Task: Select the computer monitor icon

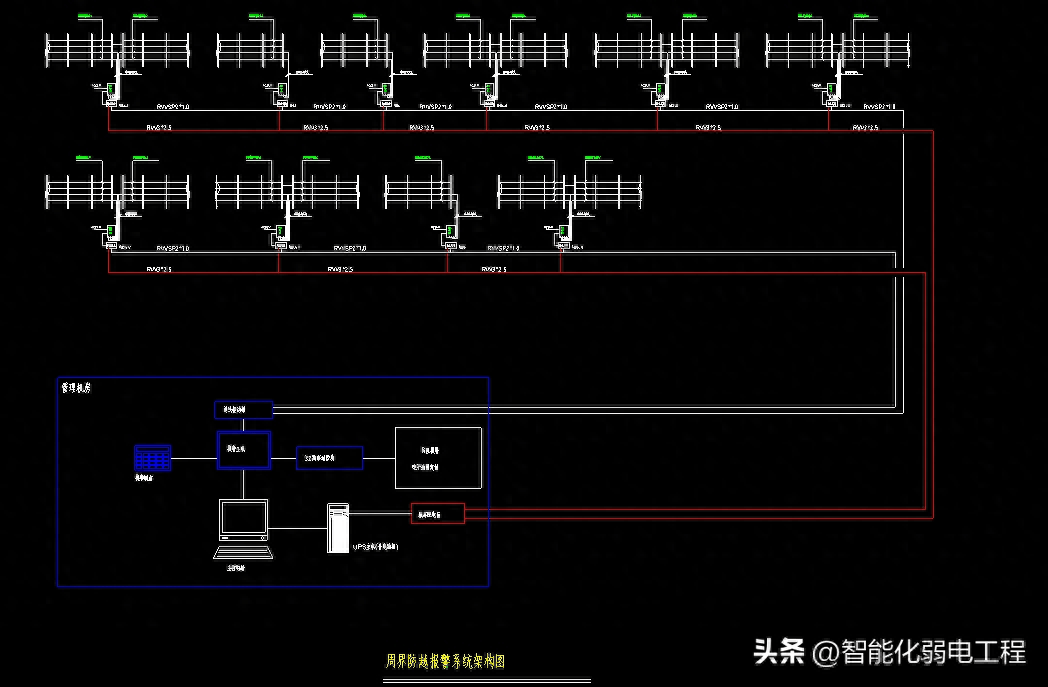Action: tap(244, 520)
